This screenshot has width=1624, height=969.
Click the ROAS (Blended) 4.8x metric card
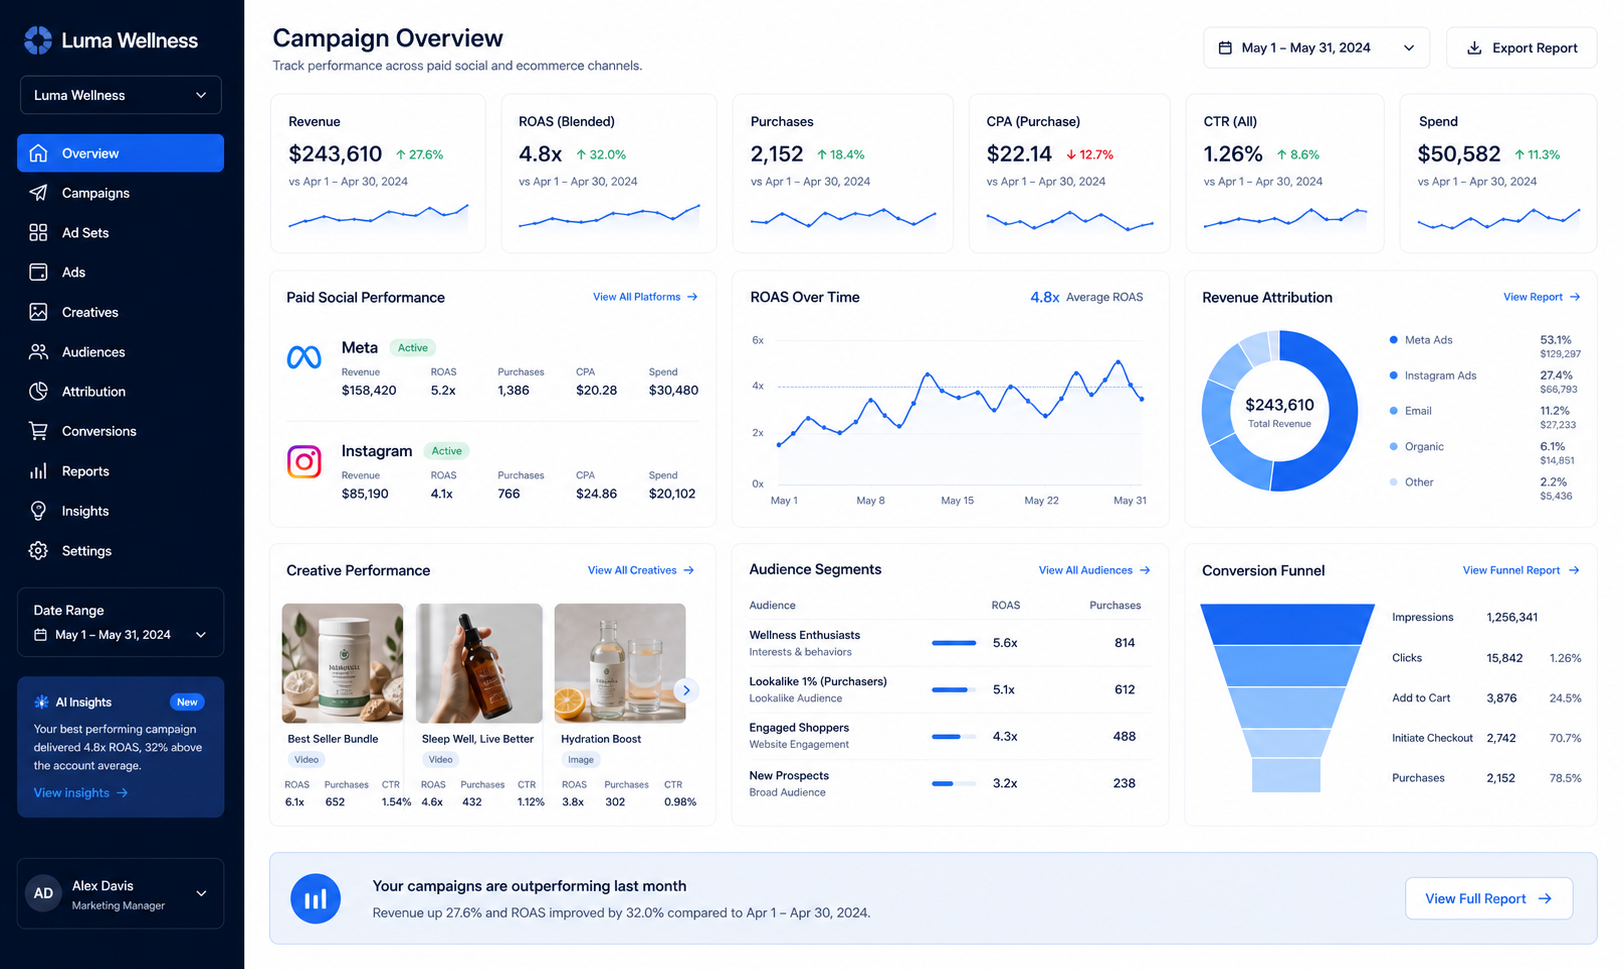click(609, 173)
